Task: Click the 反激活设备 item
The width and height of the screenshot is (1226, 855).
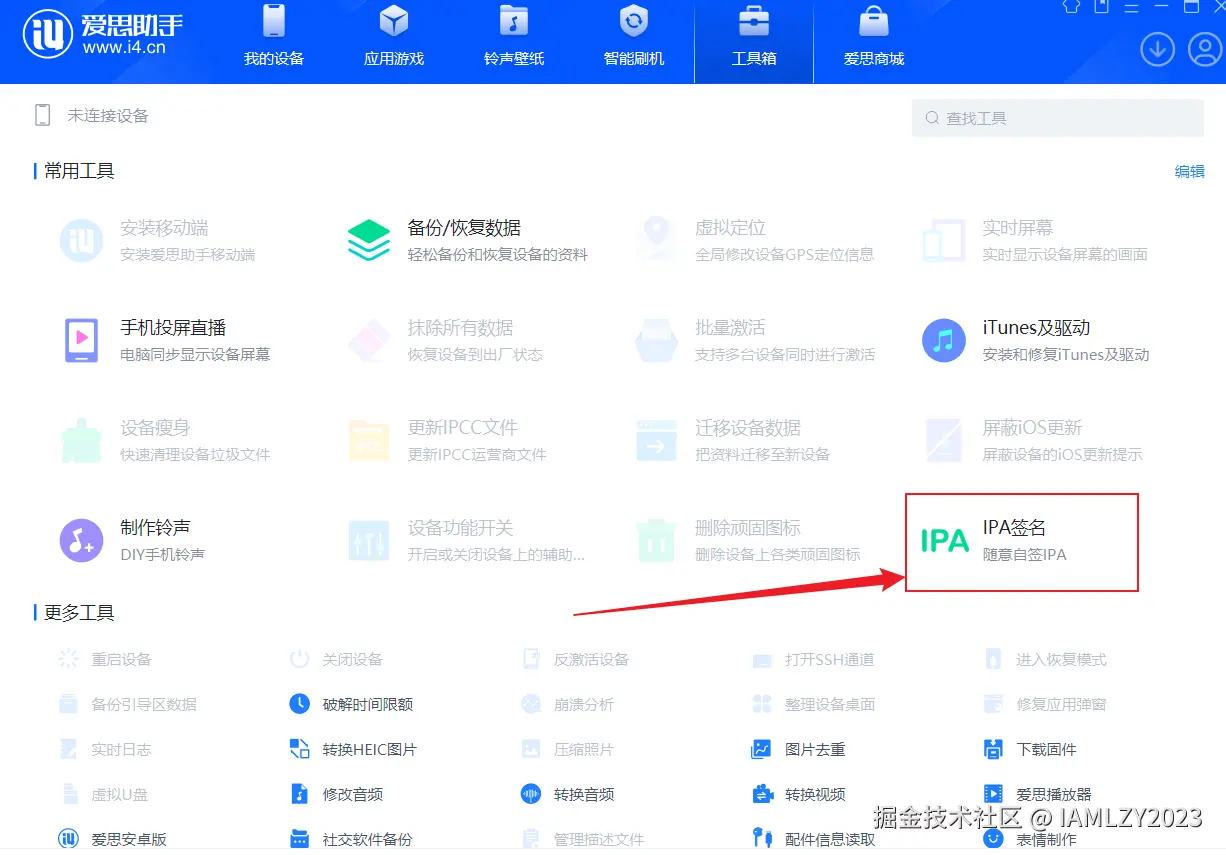Action: coord(575,659)
